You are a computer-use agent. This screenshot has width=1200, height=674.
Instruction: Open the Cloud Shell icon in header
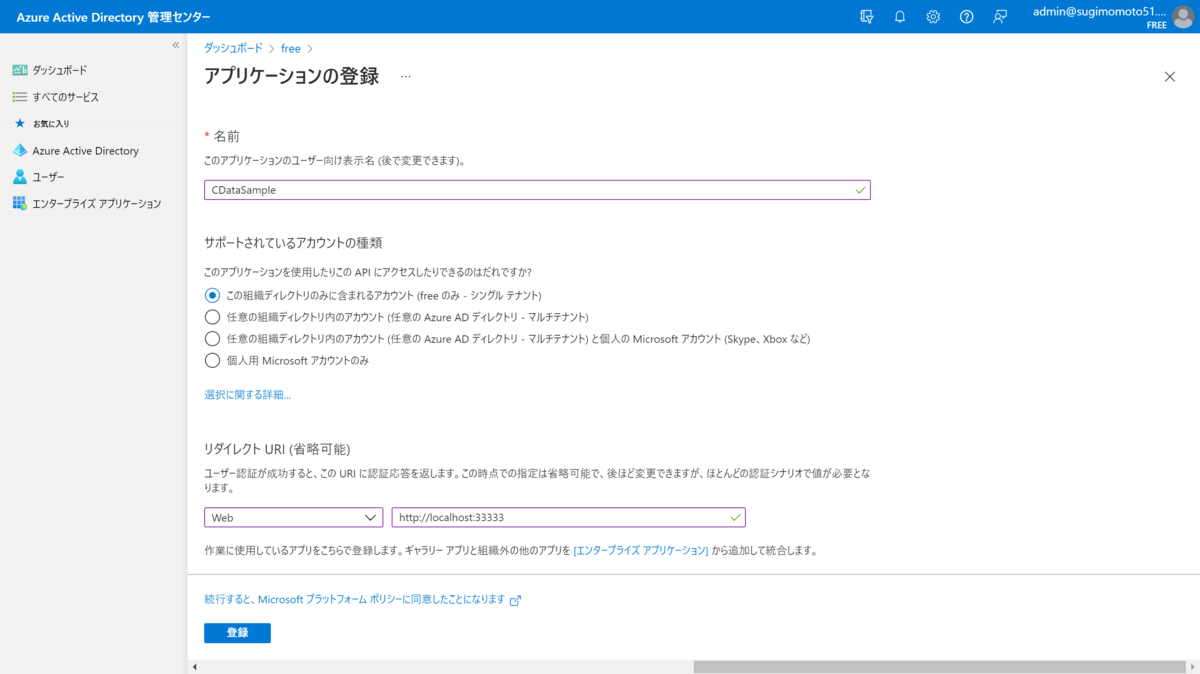pos(866,16)
